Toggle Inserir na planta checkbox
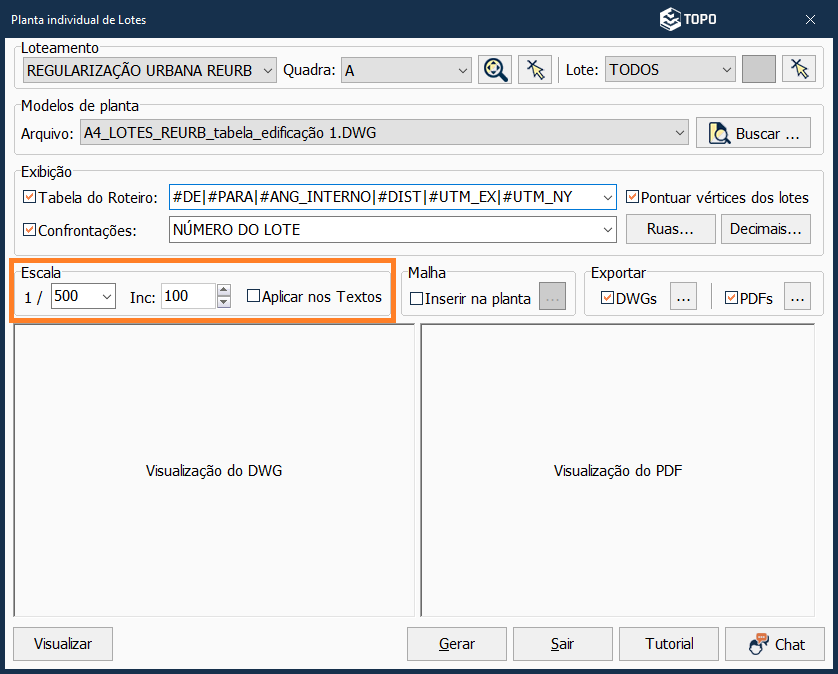The height and width of the screenshot is (674, 838). pyautogui.click(x=416, y=298)
